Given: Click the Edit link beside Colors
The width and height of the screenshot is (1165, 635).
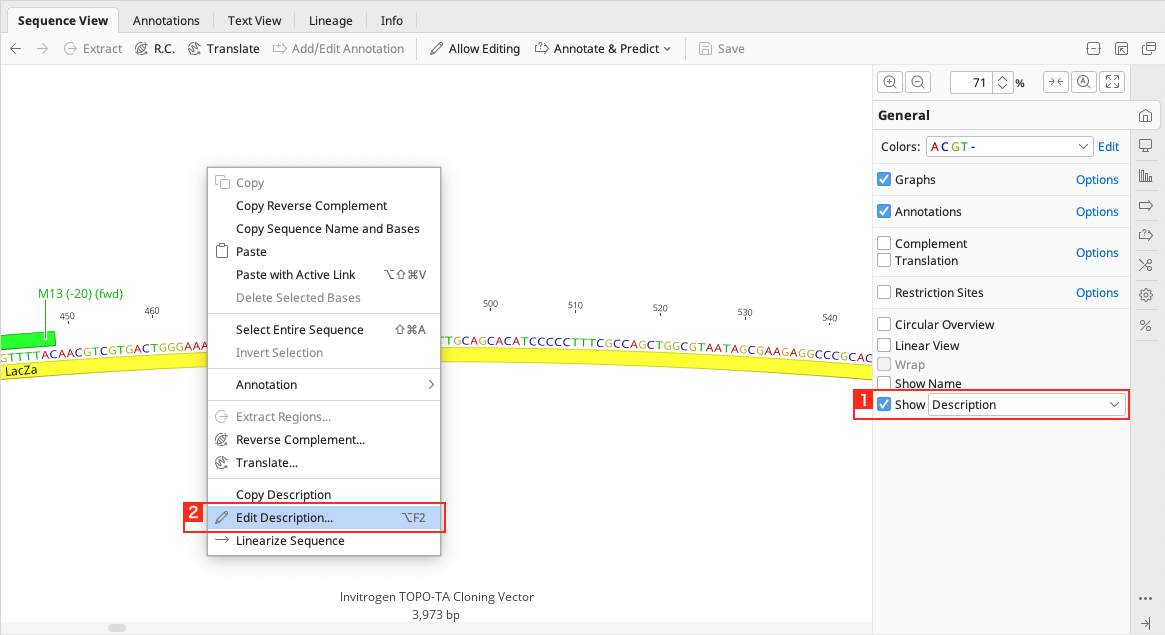Looking at the screenshot, I should pyautogui.click(x=1108, y=147).
